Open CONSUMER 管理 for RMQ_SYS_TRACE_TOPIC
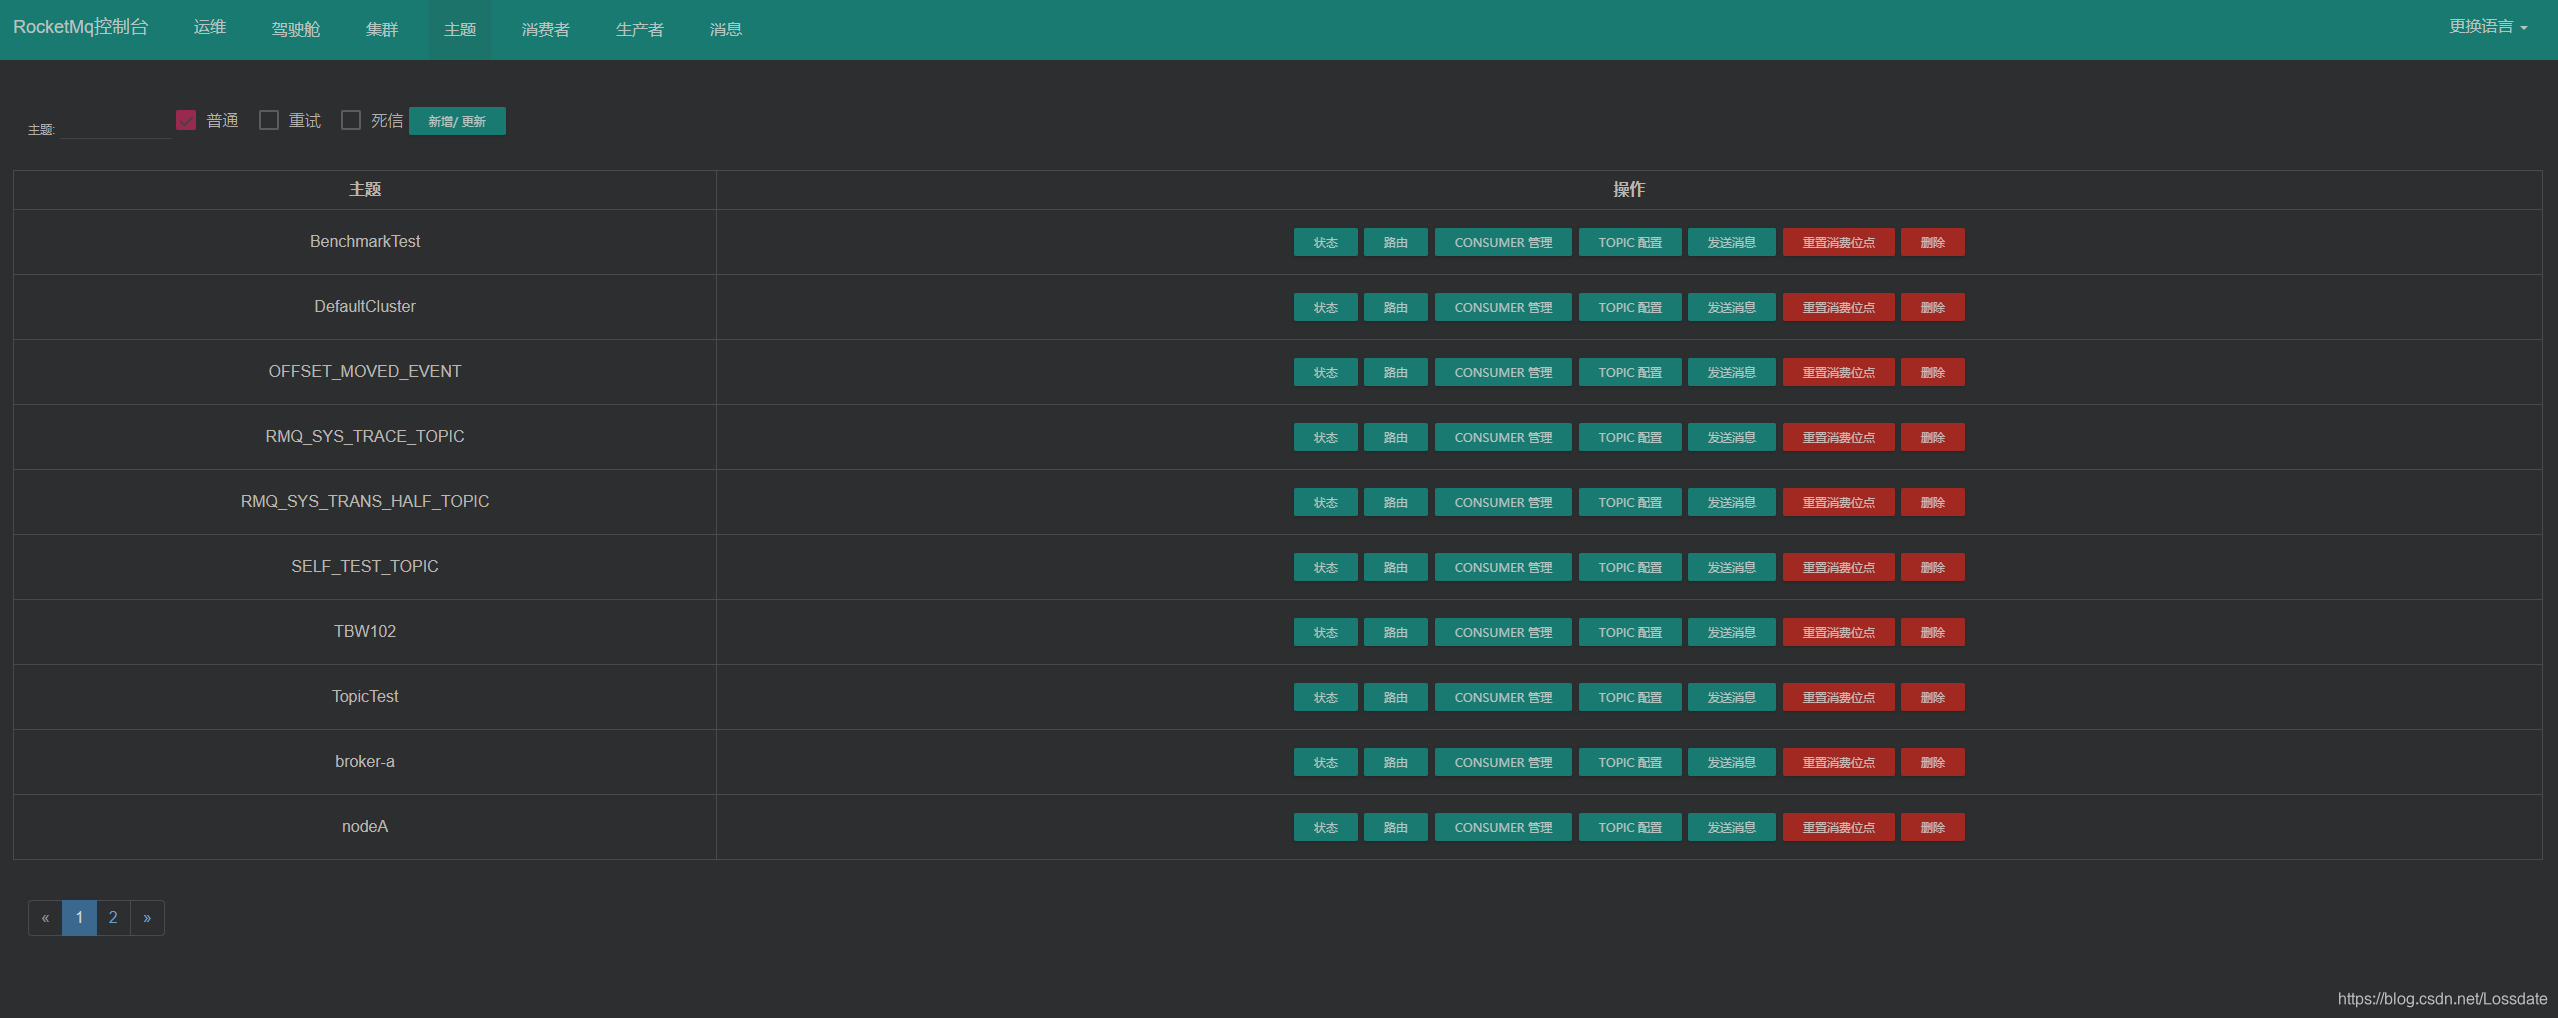Image resolution: width=2558 pixels, height=1018 pixels. point(1503,437)
